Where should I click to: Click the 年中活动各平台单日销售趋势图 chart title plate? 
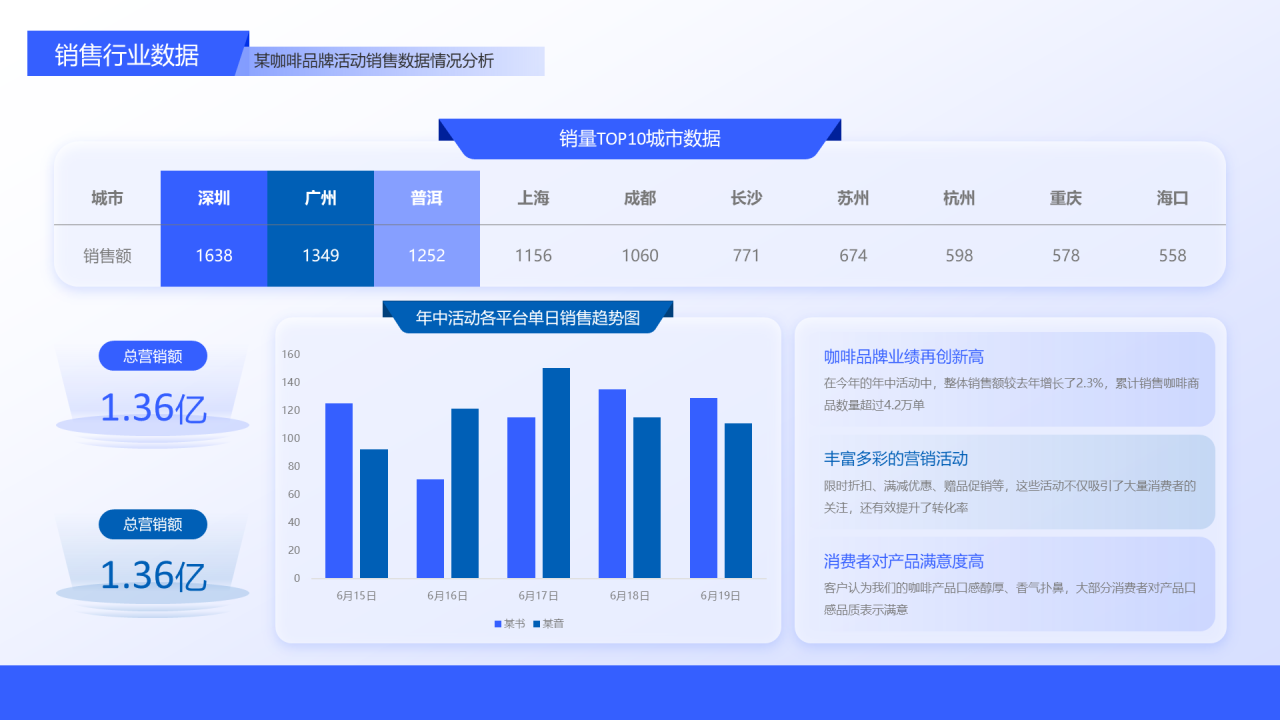point(529,316)
